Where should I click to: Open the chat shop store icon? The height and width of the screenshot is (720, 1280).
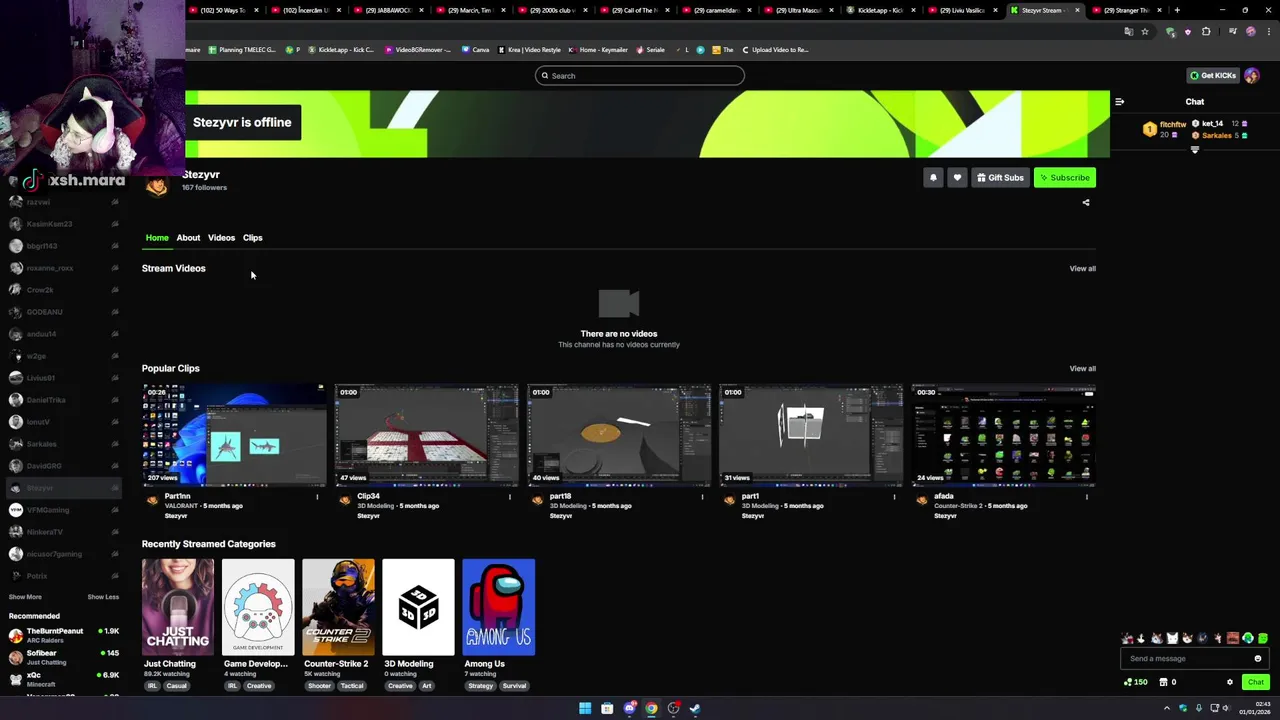click(x=1164, y=682)
